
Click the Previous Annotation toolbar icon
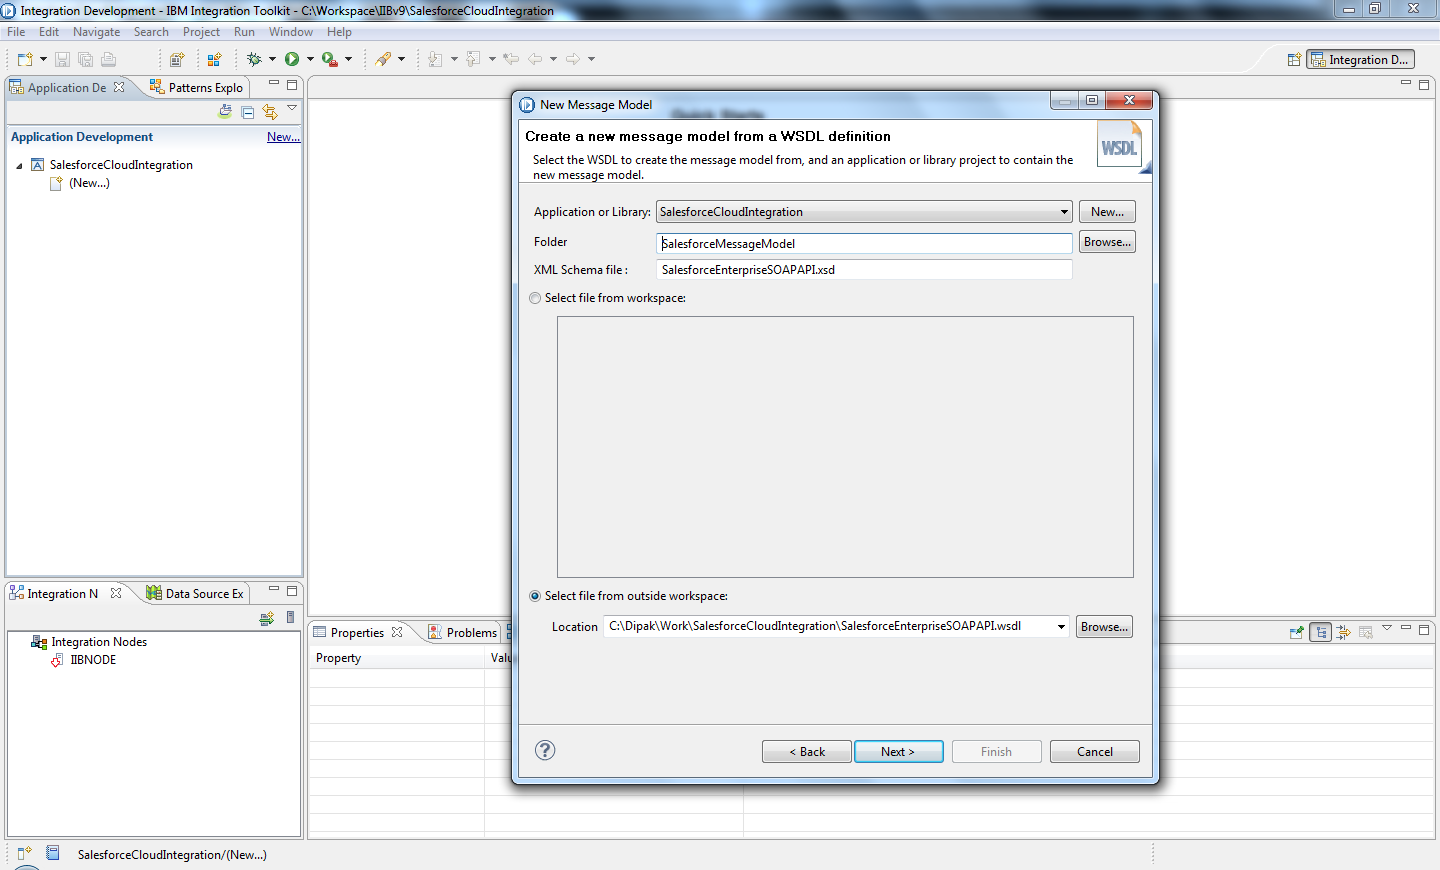[473, 59]
